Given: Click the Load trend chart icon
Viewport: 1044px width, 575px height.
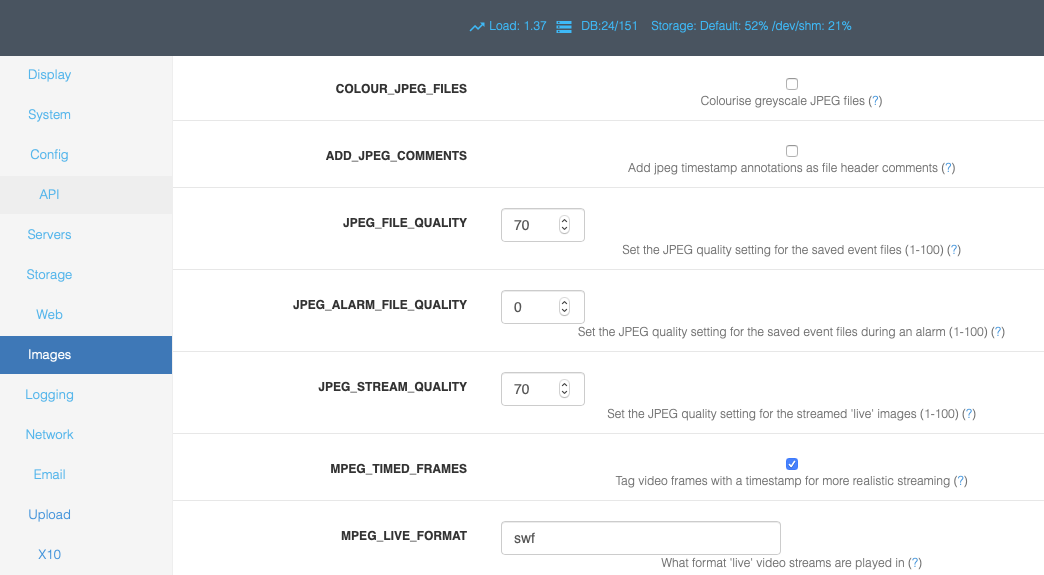Looking at the screenshot, I should pos(477,27).
